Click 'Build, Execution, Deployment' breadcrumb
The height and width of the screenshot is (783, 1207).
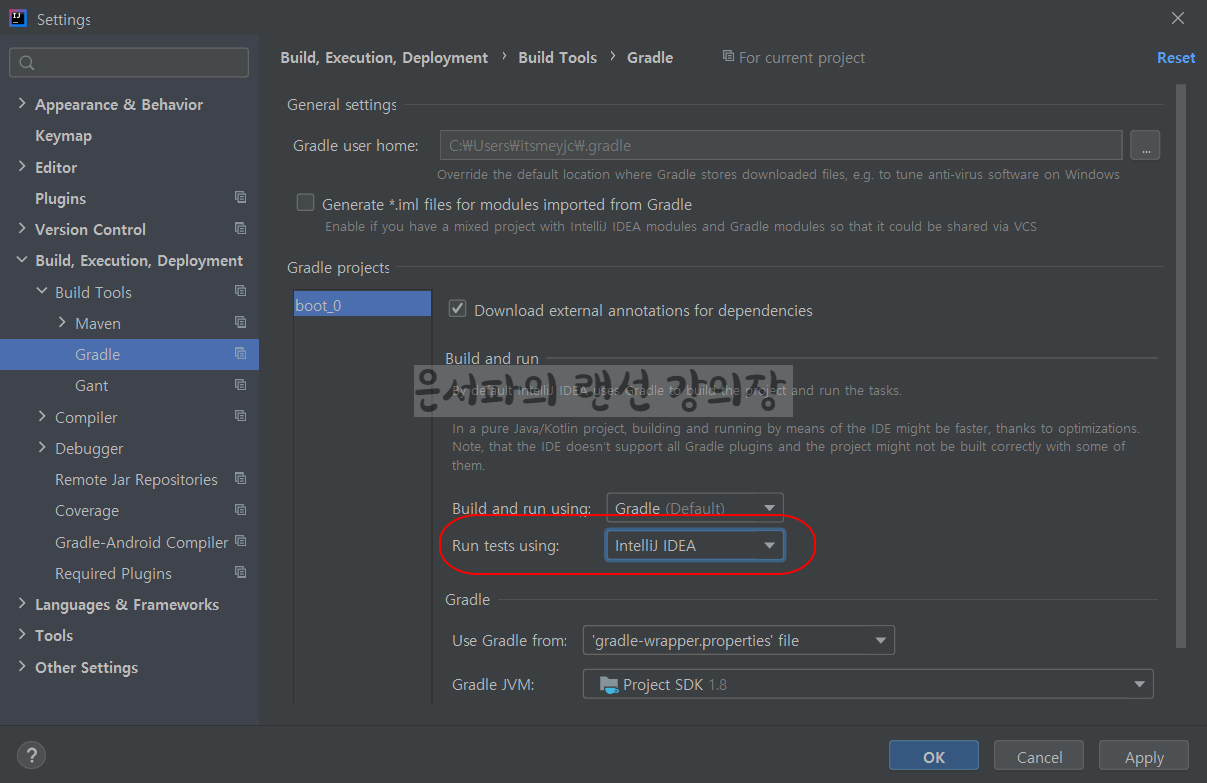coord(384,57)
